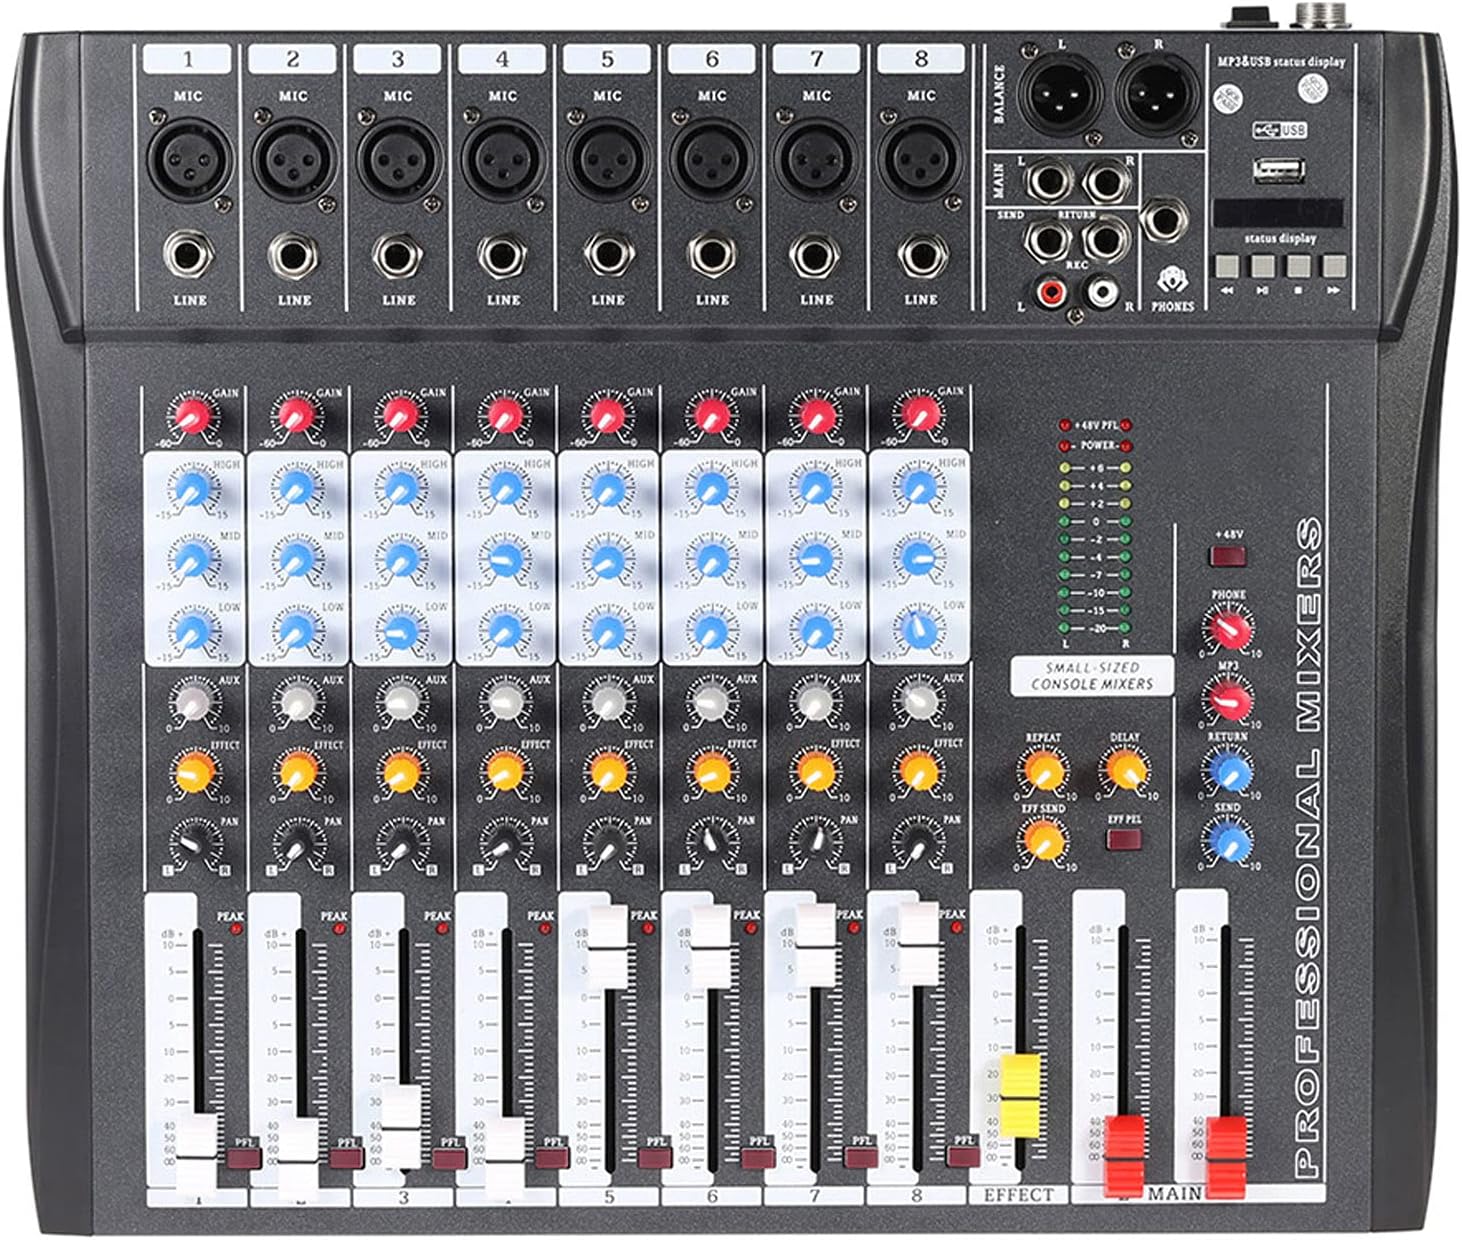Toggle PFL on channel 5

point(655,1158)
